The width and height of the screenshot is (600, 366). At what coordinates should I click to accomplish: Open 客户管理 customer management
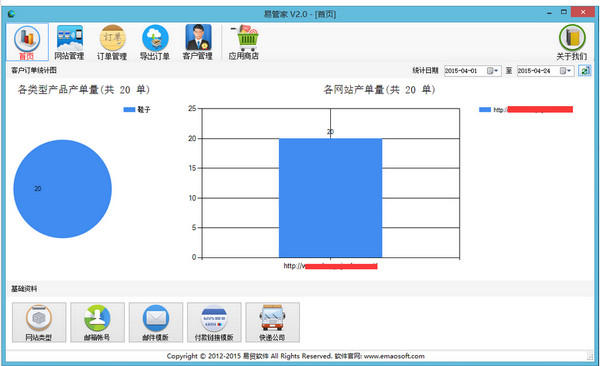(x=198, y=42)
